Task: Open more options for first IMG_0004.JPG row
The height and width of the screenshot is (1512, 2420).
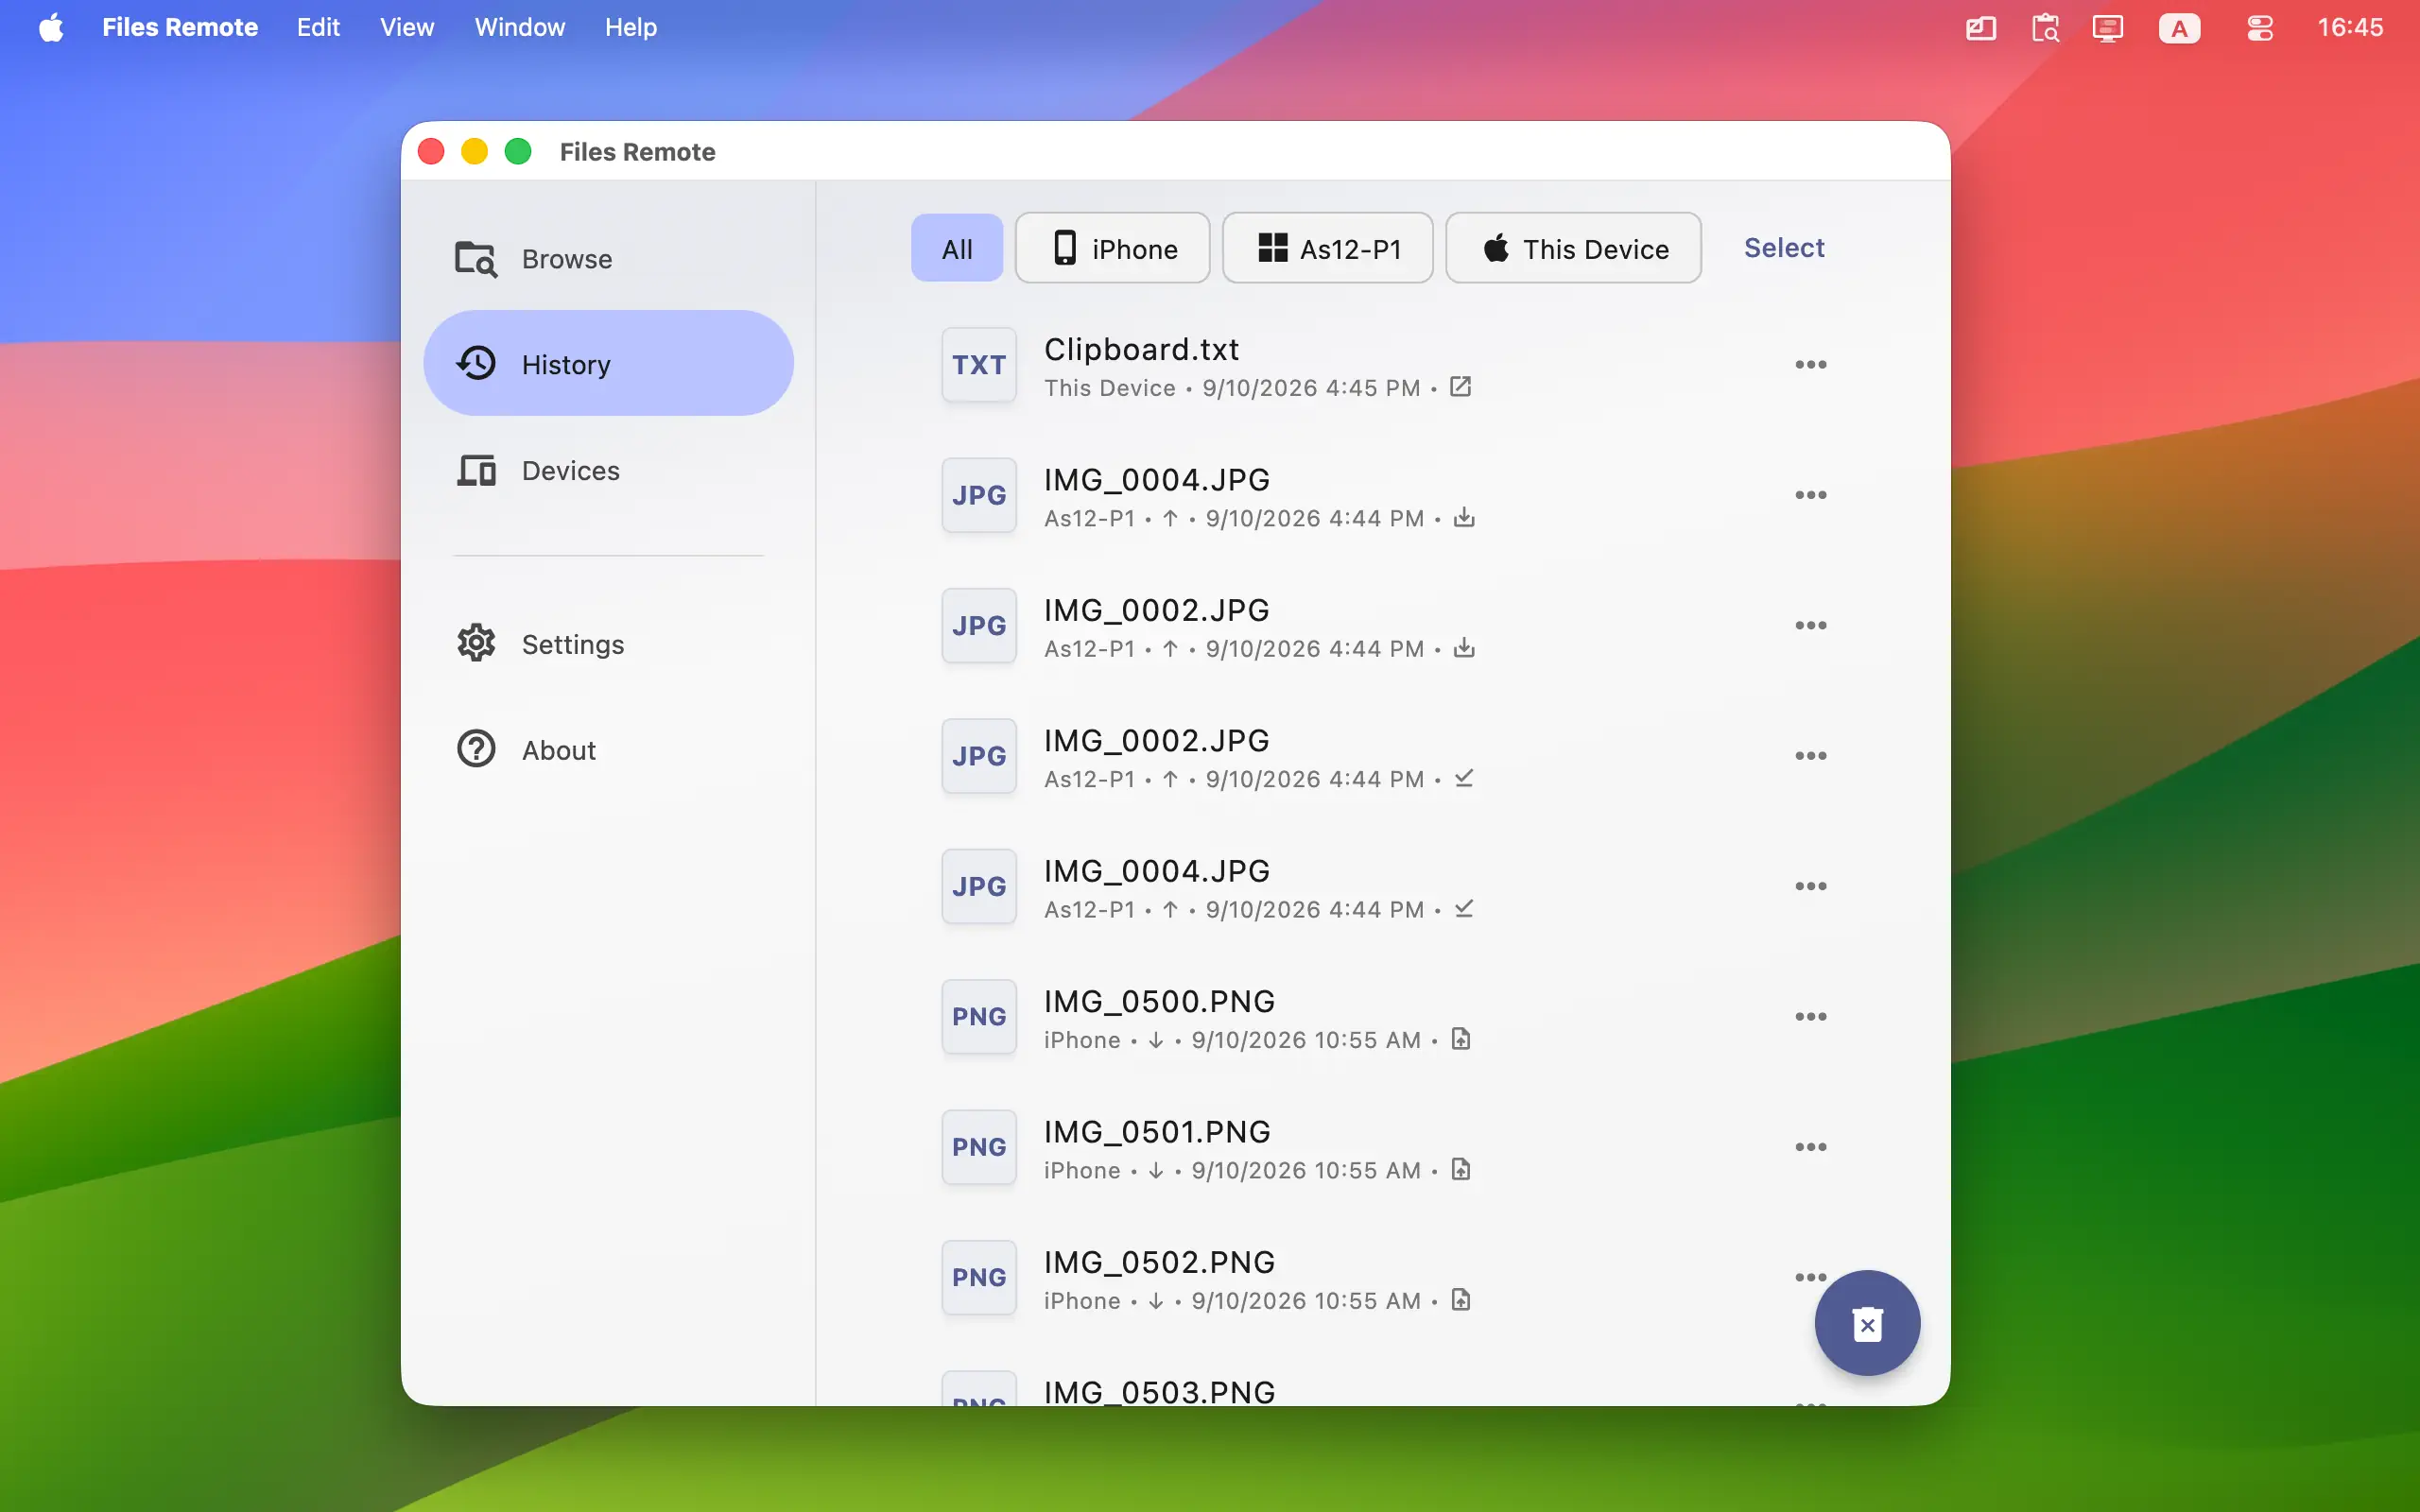Action: pyautogui.click(x=1810, y=495)
